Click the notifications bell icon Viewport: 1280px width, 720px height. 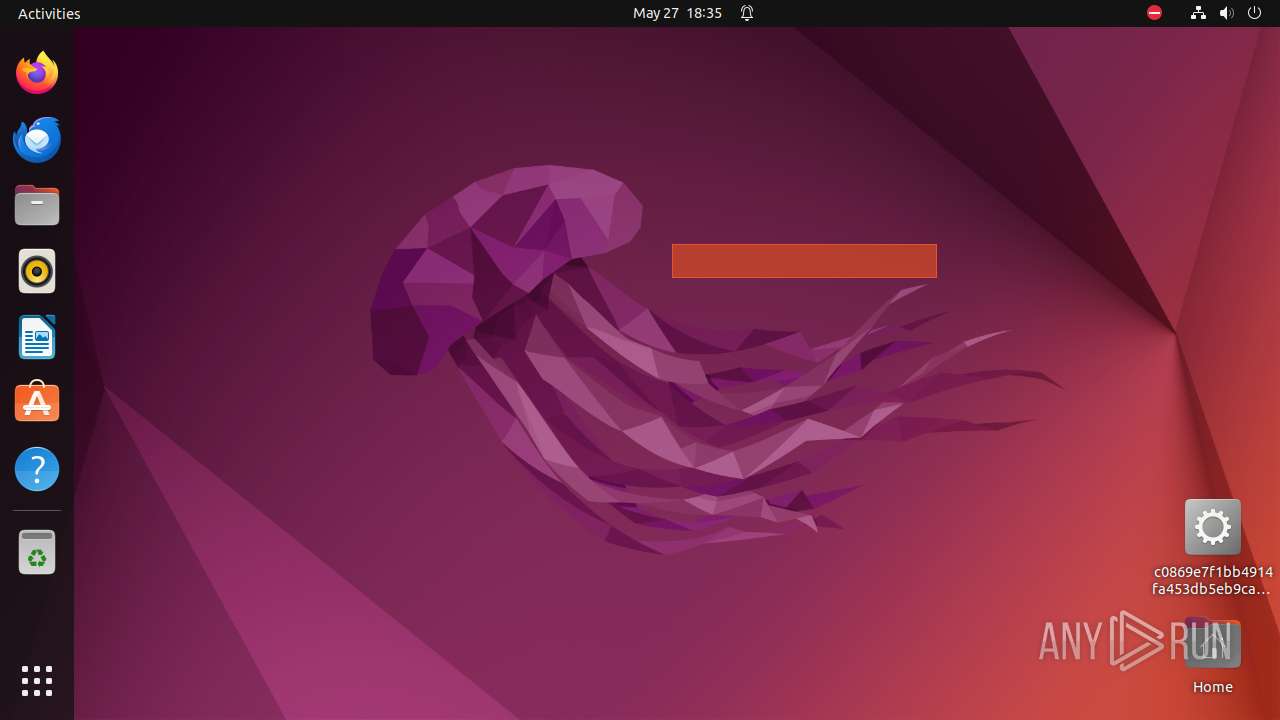(747, 13)
